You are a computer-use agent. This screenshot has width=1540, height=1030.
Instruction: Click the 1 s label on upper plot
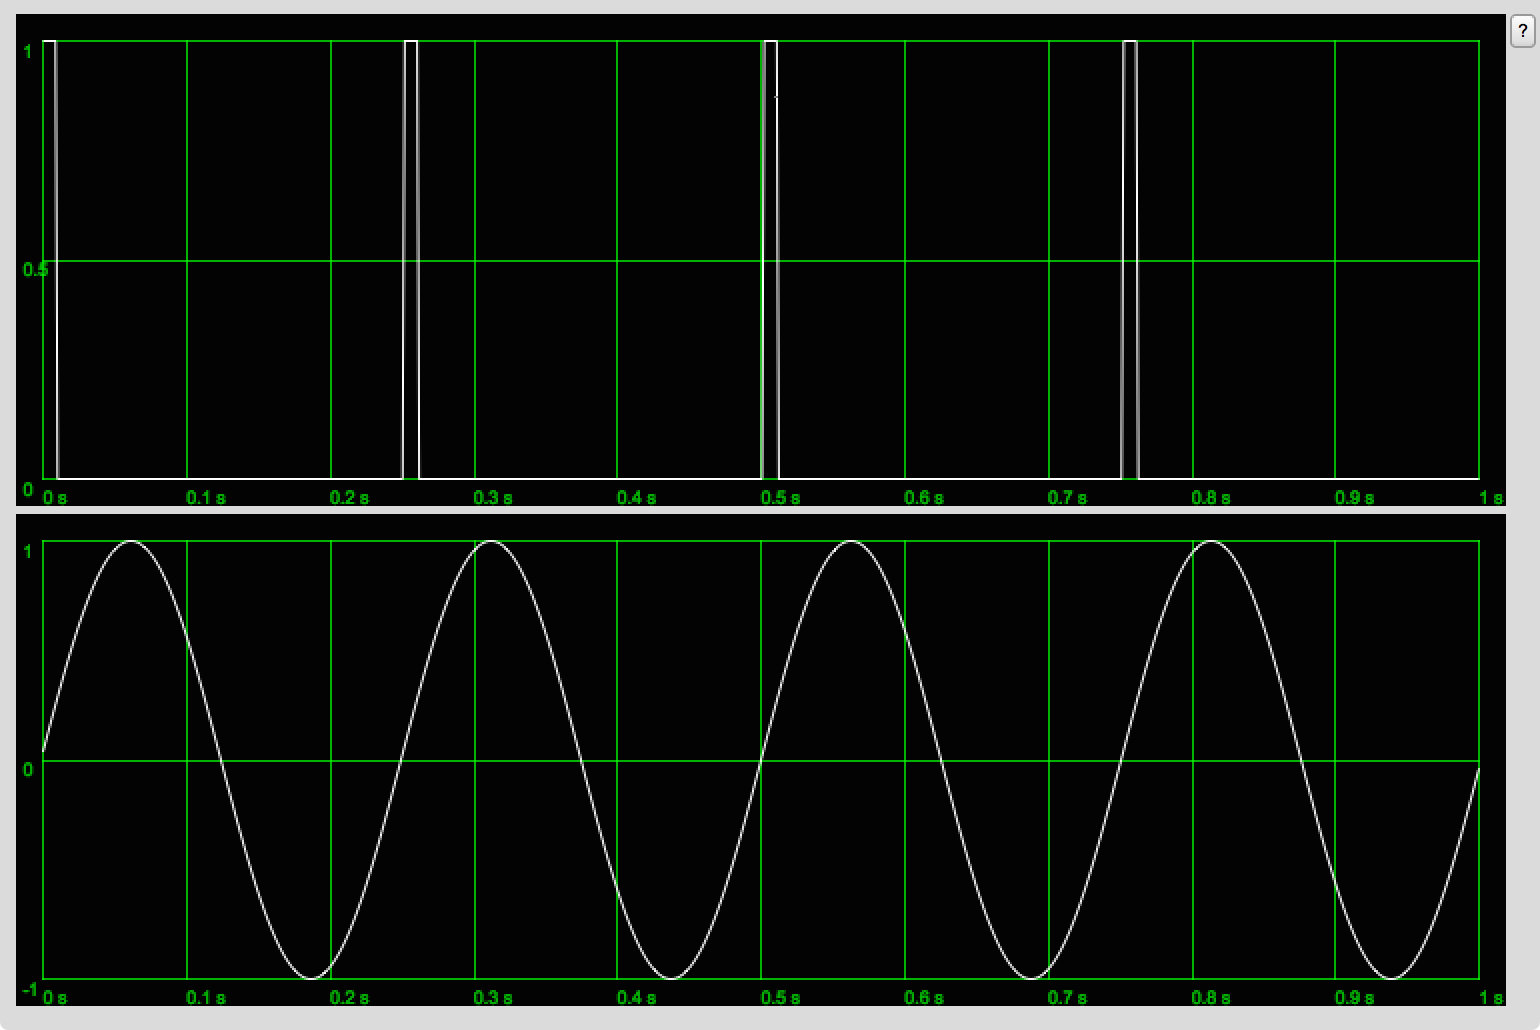coord(1491,497)
